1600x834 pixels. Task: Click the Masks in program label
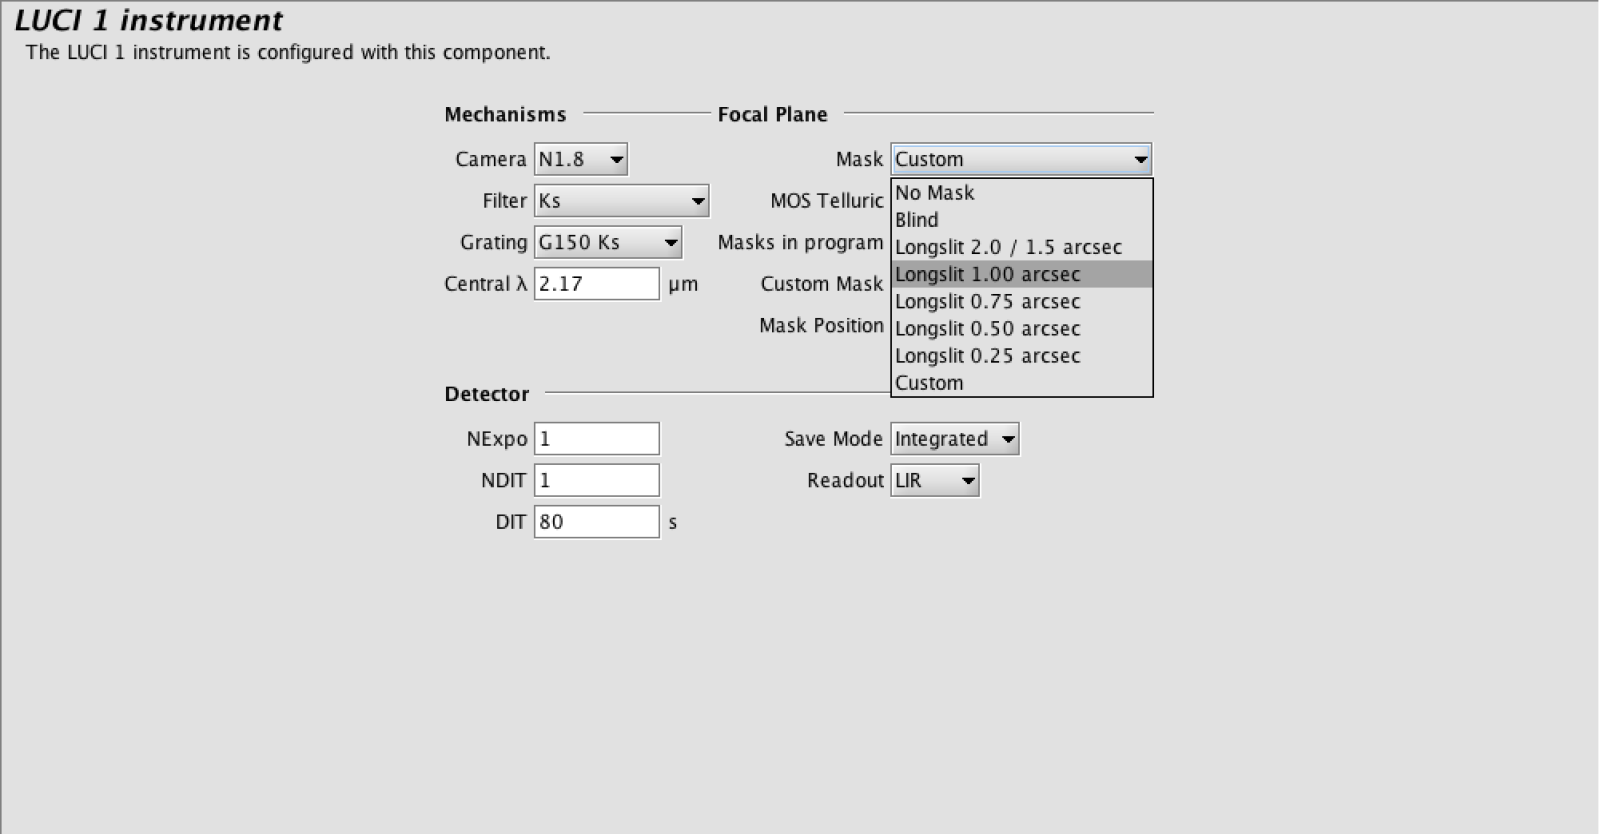[x=800, y=242]
